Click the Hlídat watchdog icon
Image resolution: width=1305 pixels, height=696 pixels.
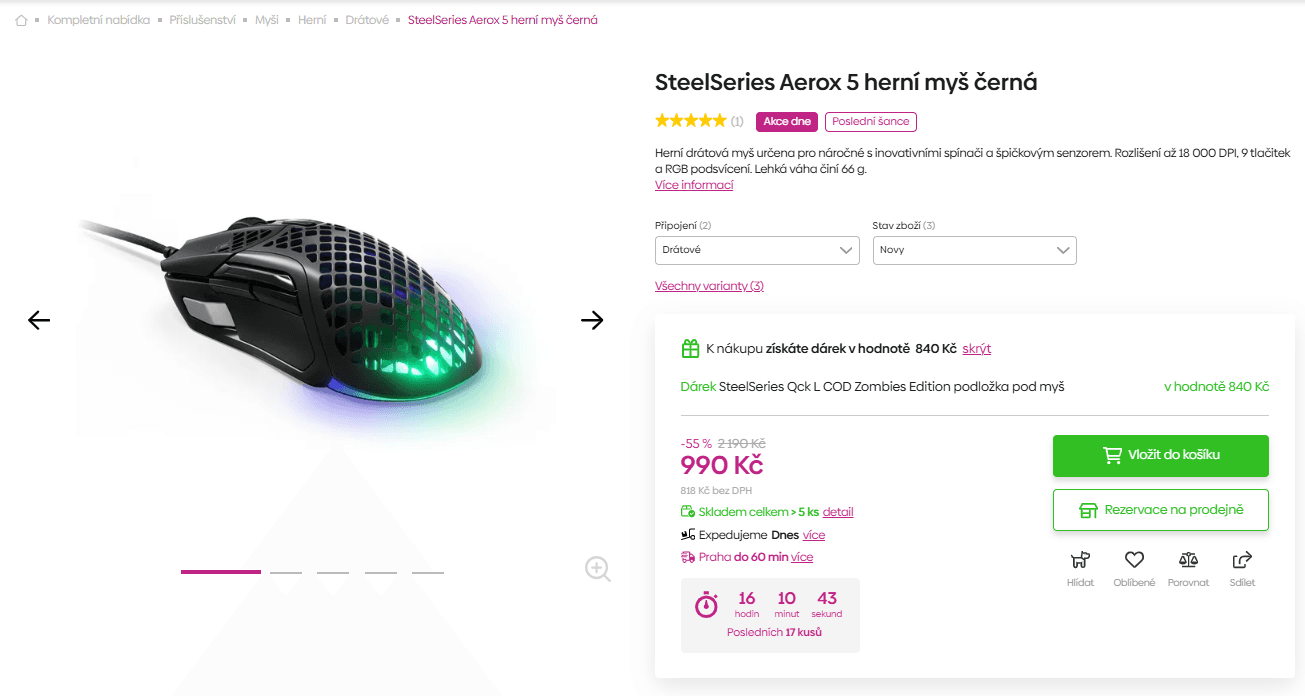[1080, 561]
